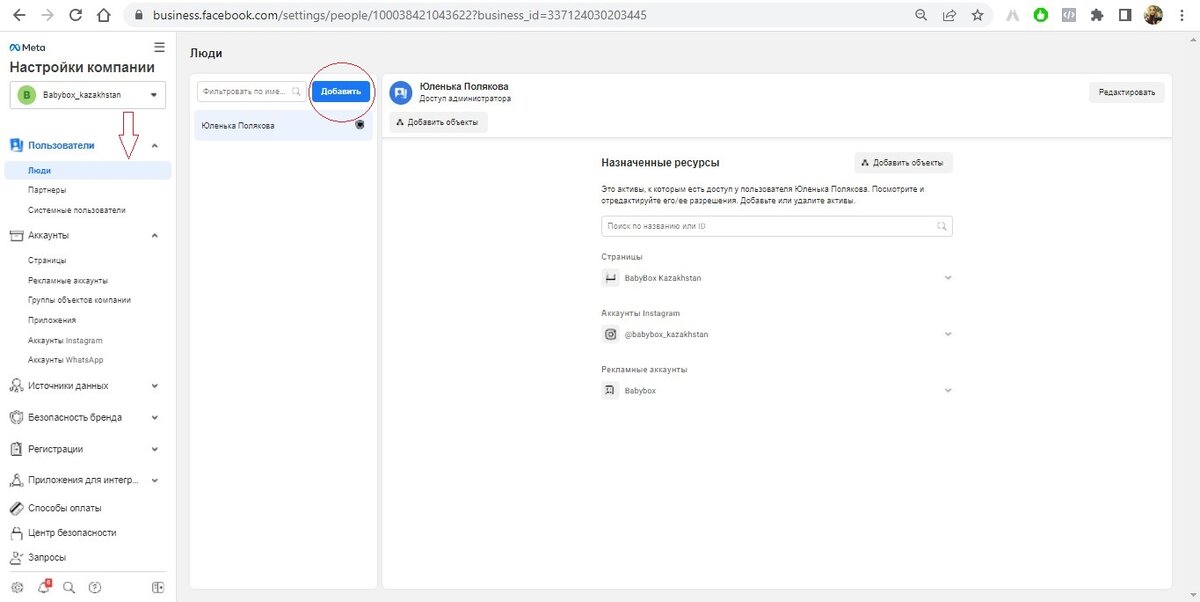Go back using the browser back arrow
The image size is (1200, 602).
click(20, 16)
